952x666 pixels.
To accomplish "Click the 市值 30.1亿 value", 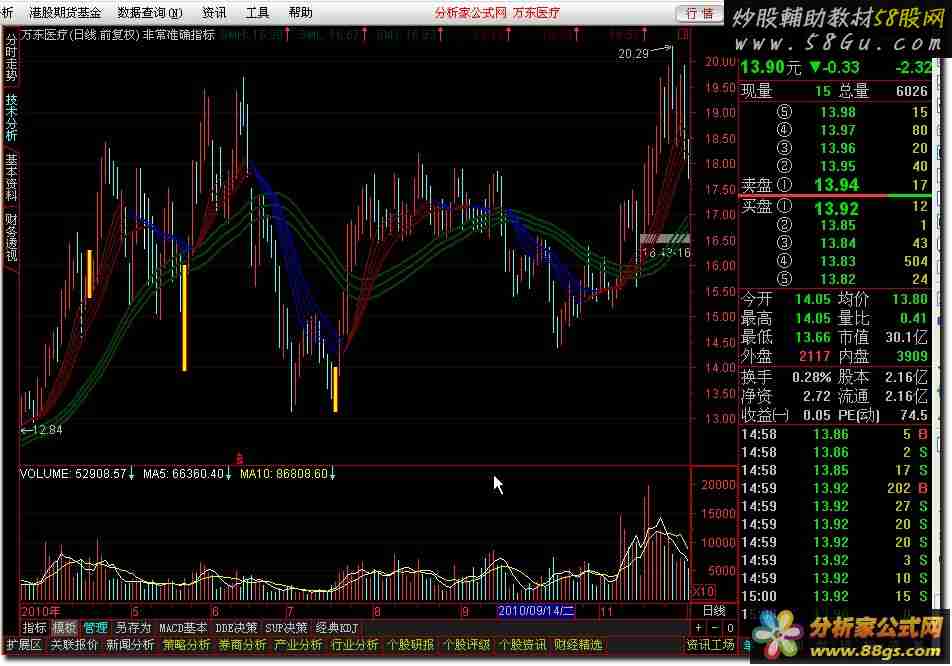I will (x=906, y=337).
